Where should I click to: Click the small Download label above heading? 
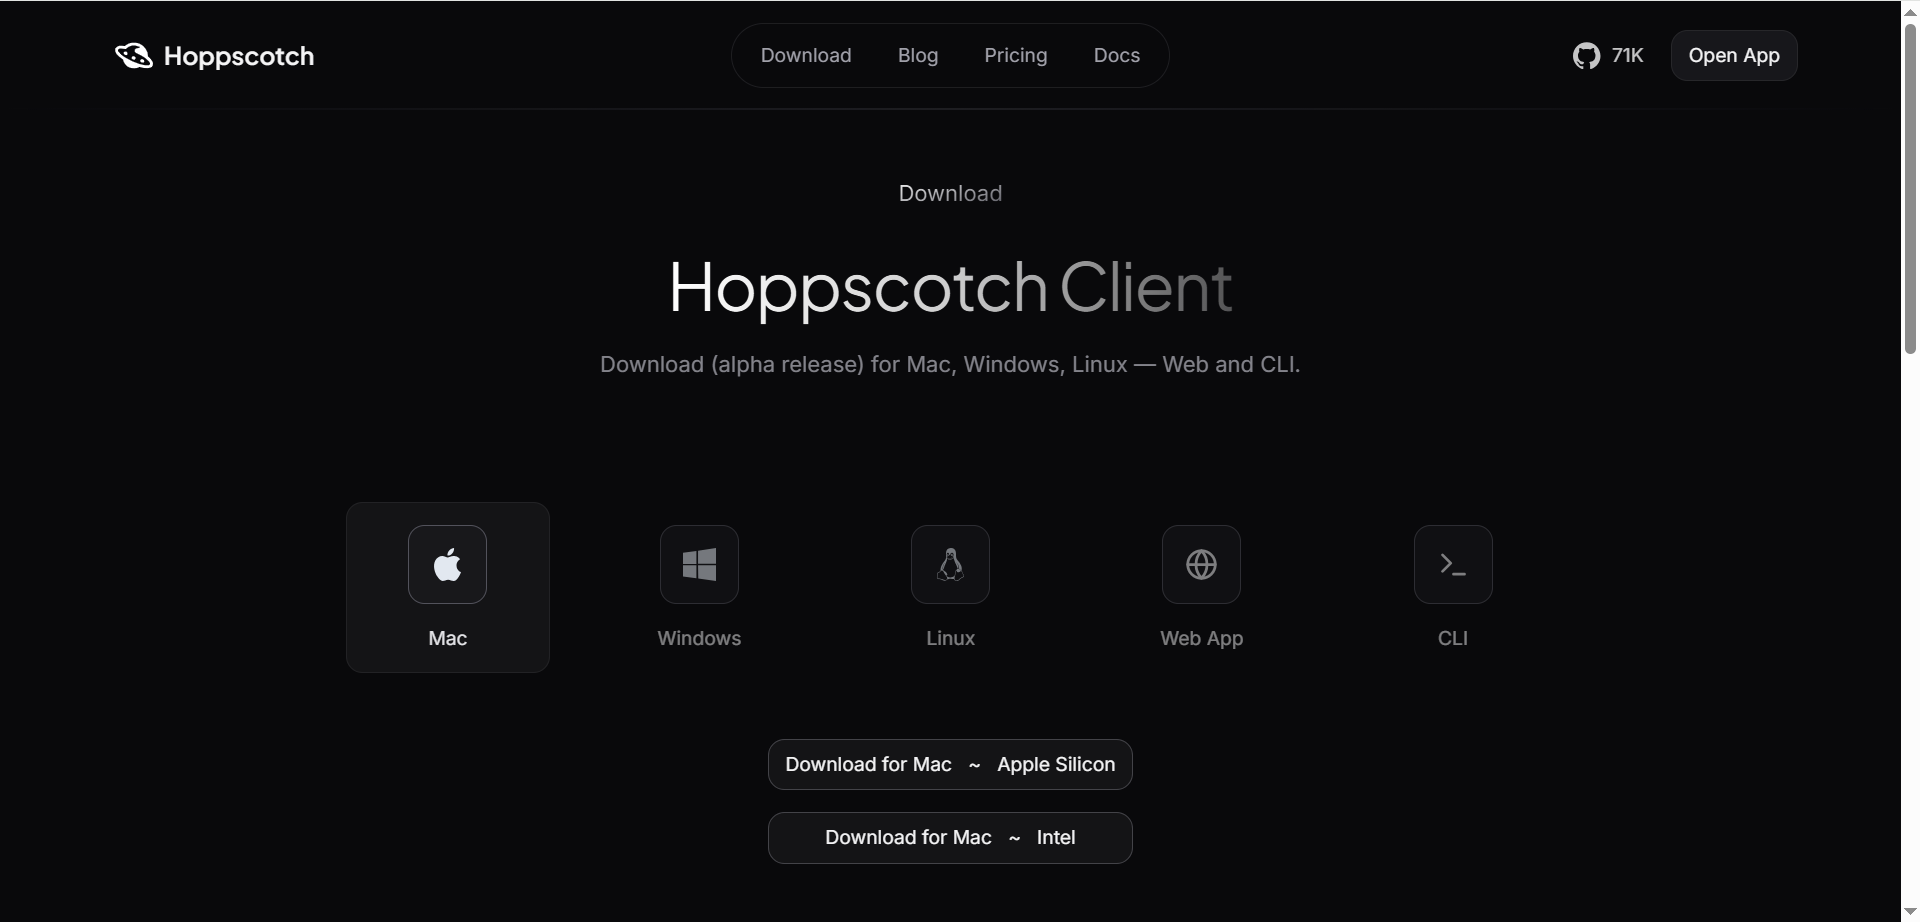click(x=950, y=193)
